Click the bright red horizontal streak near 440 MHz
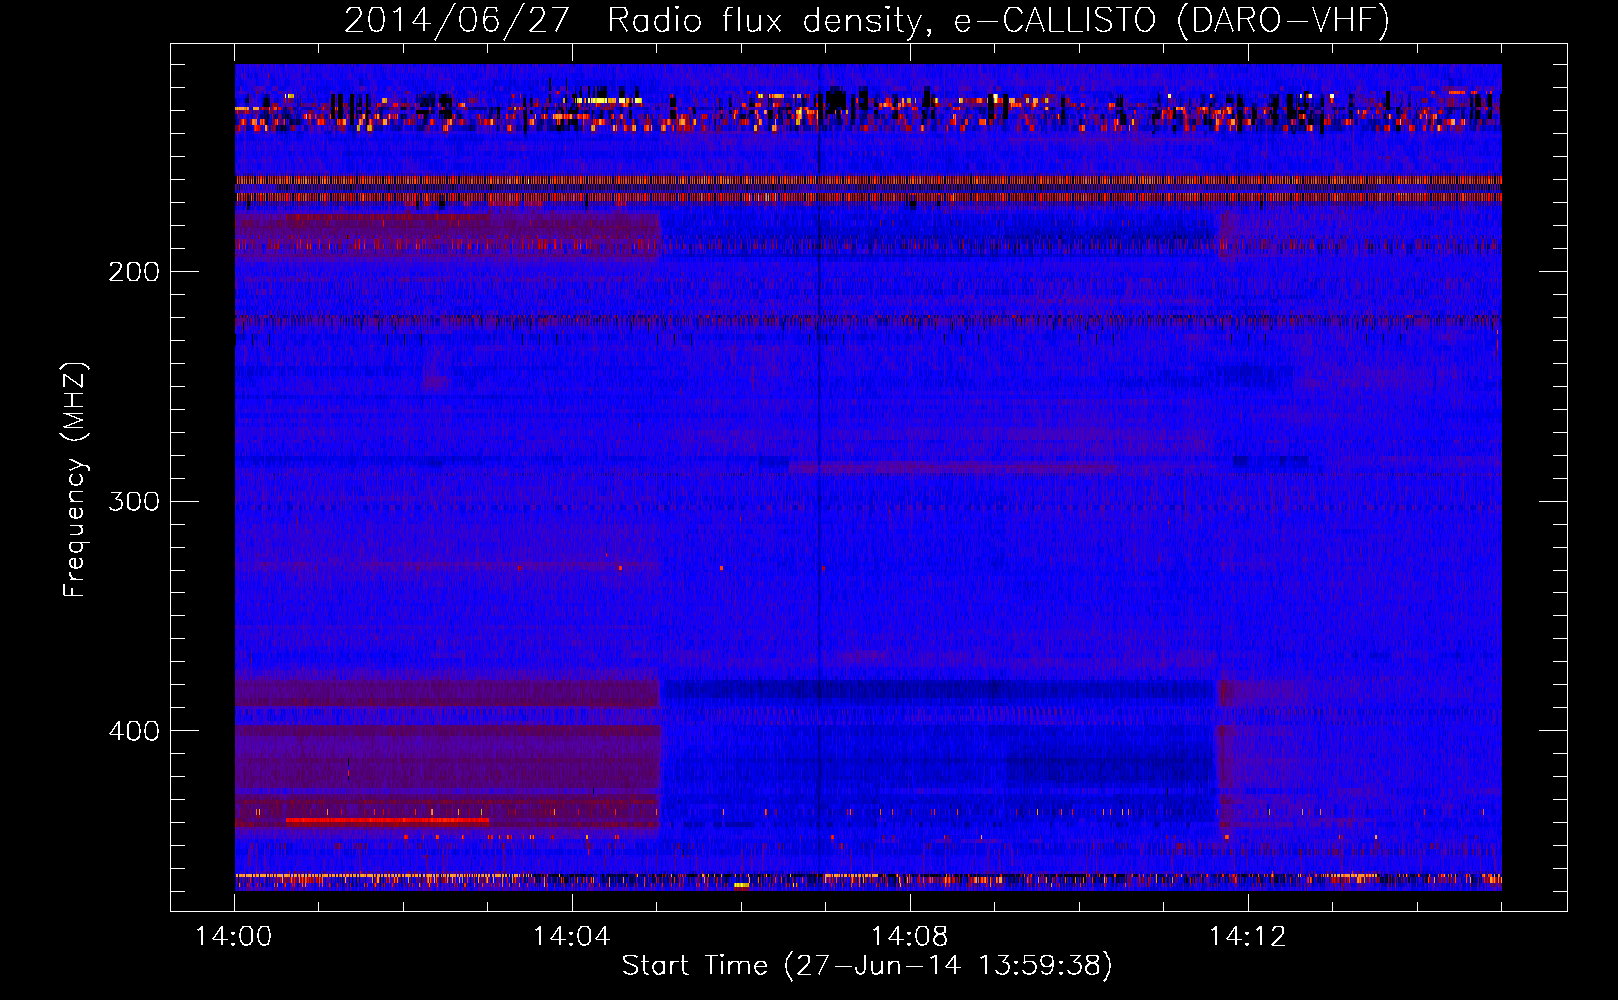The height and width of the screenshot is (1000, 1618). click(387, 820)
